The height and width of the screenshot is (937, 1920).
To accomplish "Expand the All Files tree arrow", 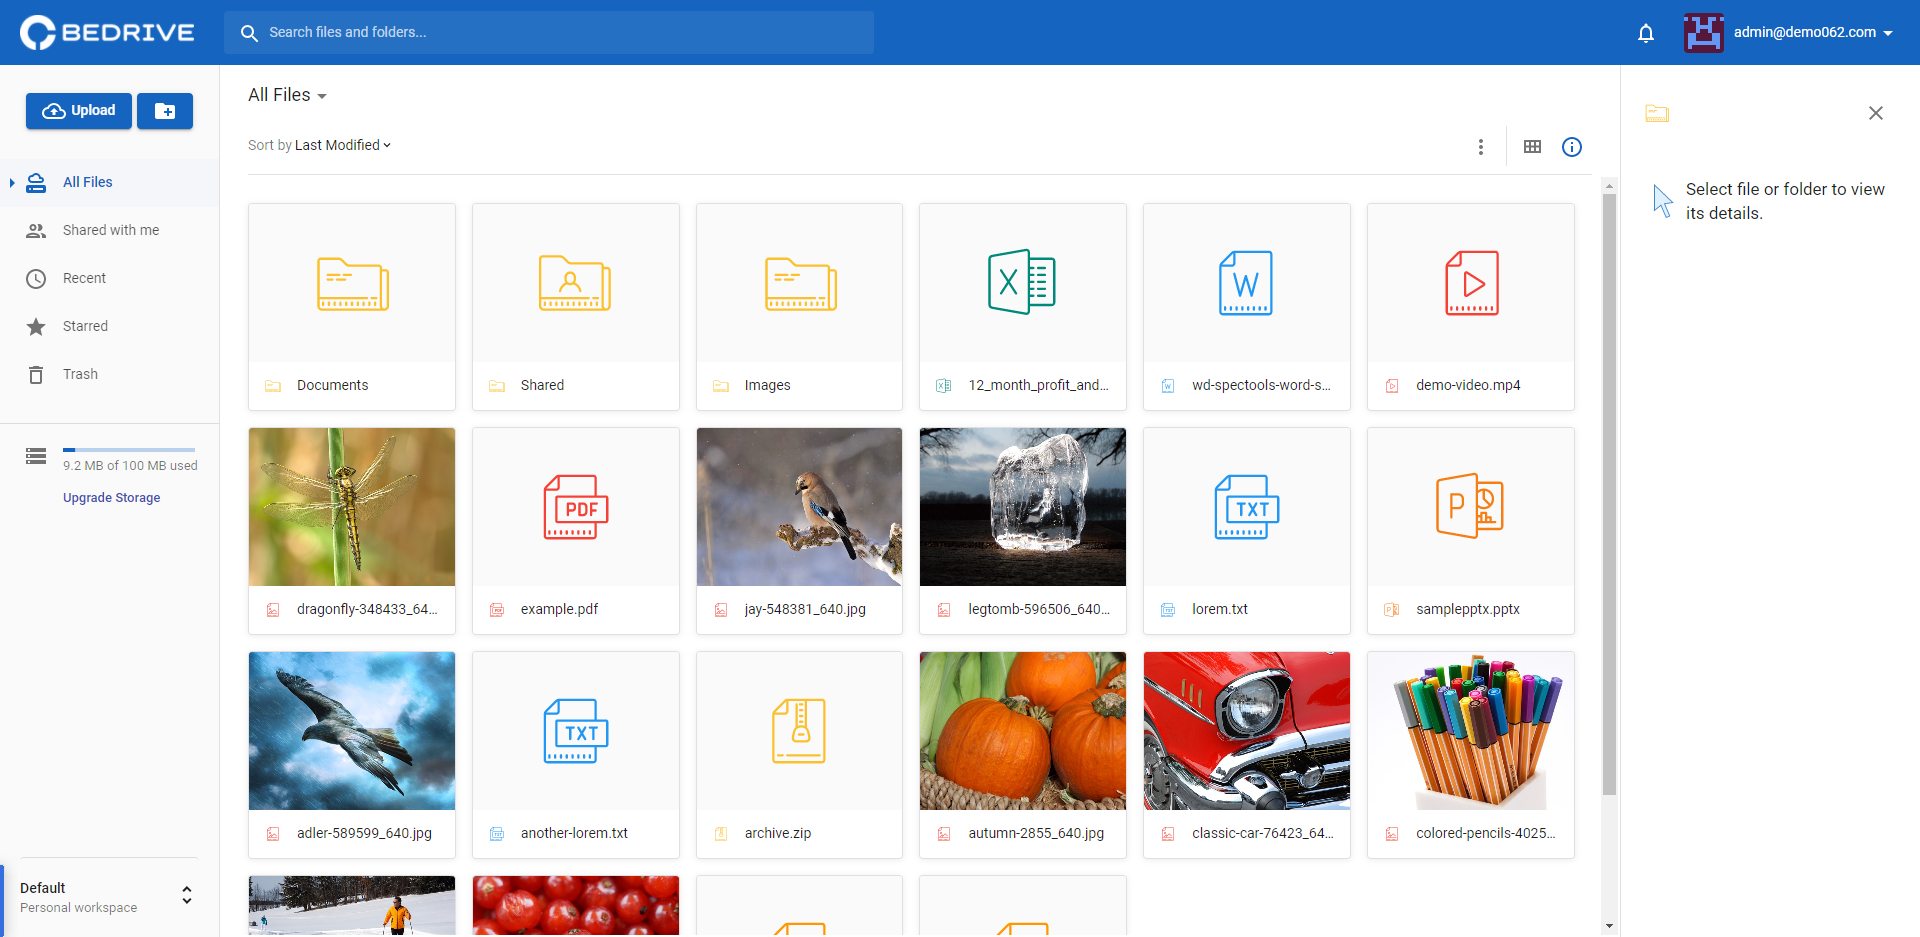I will [12, 183].
